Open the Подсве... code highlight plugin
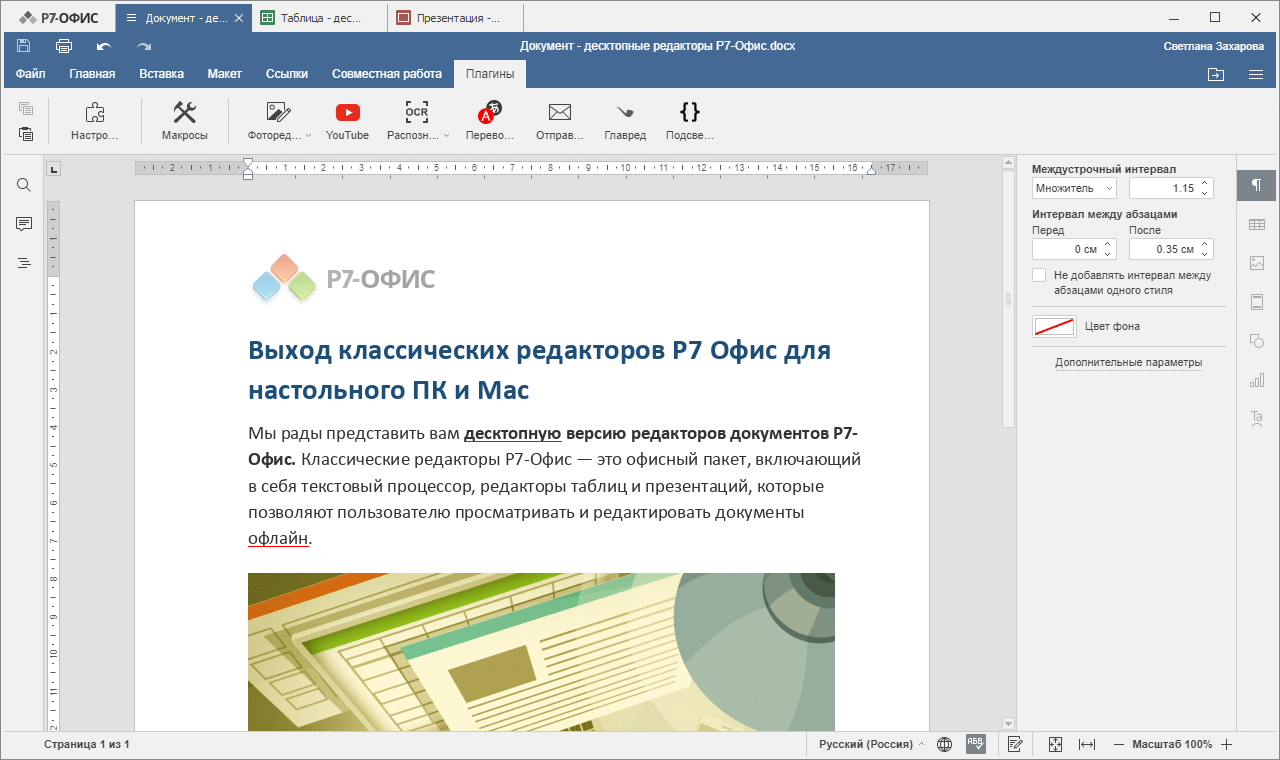The width and height of the screenshot is (1280, 760). pyautogui.click(x=690, y=122)
